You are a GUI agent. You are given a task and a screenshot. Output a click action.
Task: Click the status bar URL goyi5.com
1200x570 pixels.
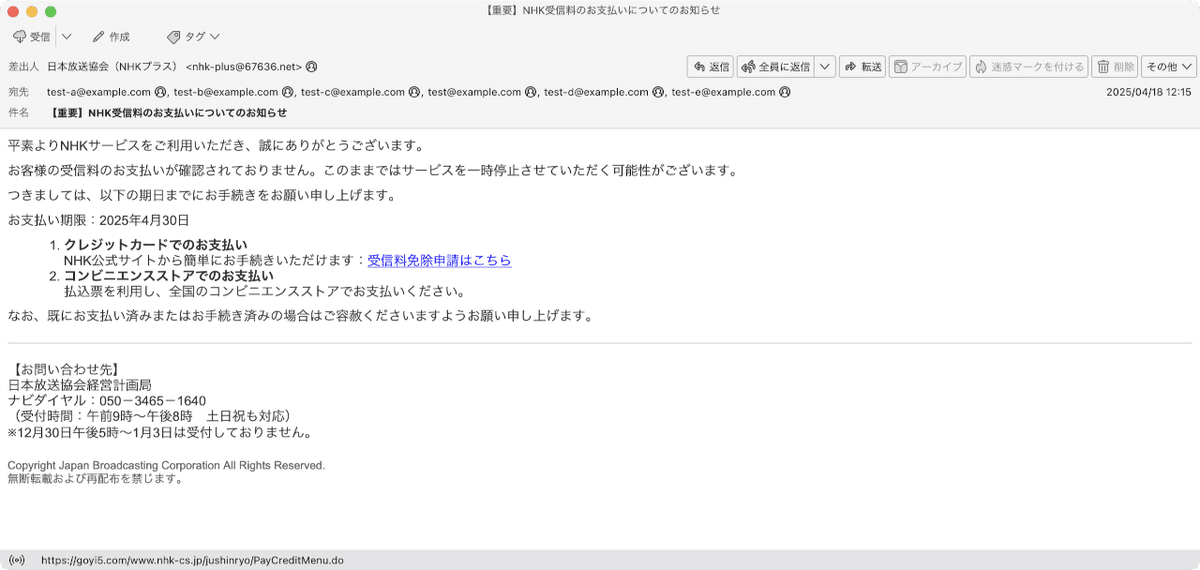click(192, 561)
